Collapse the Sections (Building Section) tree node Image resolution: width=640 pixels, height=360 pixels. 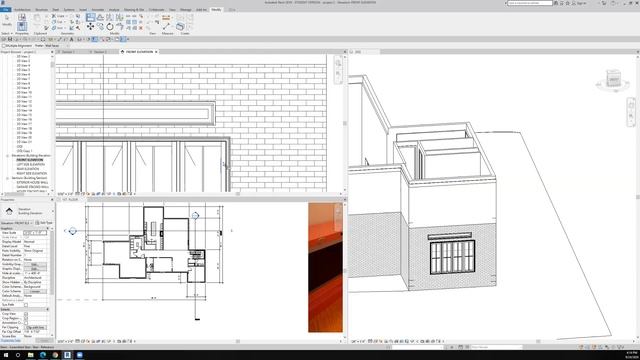point(8,178)
